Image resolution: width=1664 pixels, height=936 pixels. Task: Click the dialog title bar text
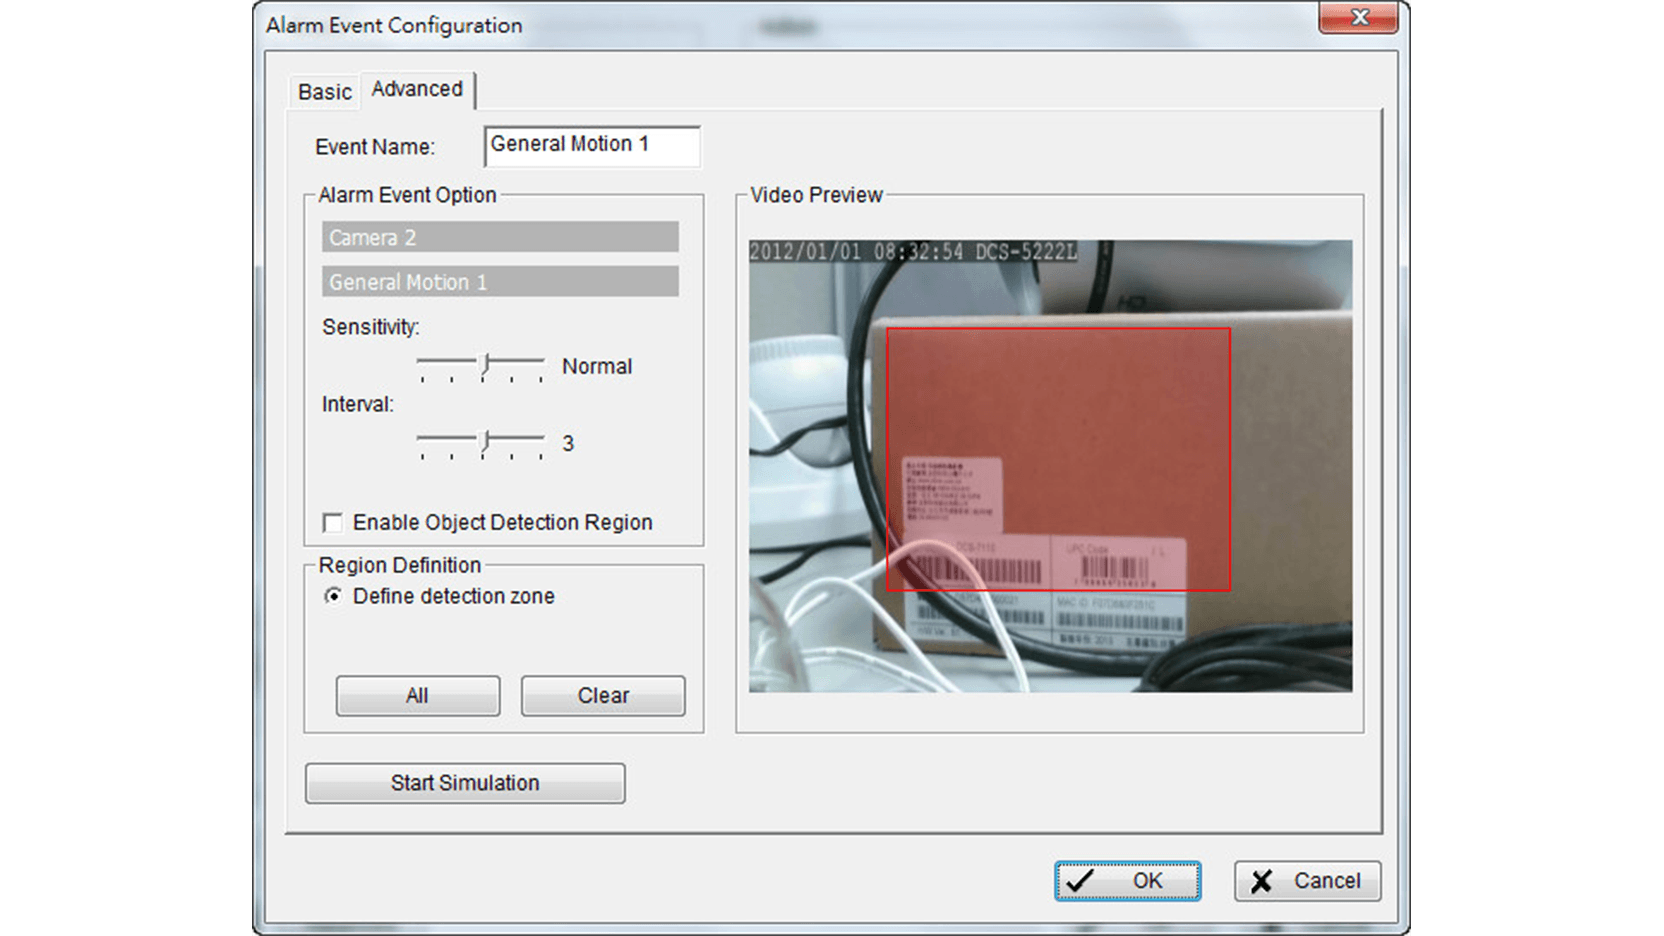pos(394,26)
